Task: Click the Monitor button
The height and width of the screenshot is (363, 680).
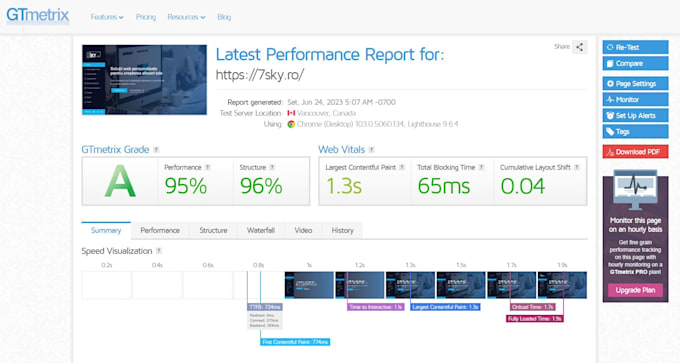Action: click(635, 99)
